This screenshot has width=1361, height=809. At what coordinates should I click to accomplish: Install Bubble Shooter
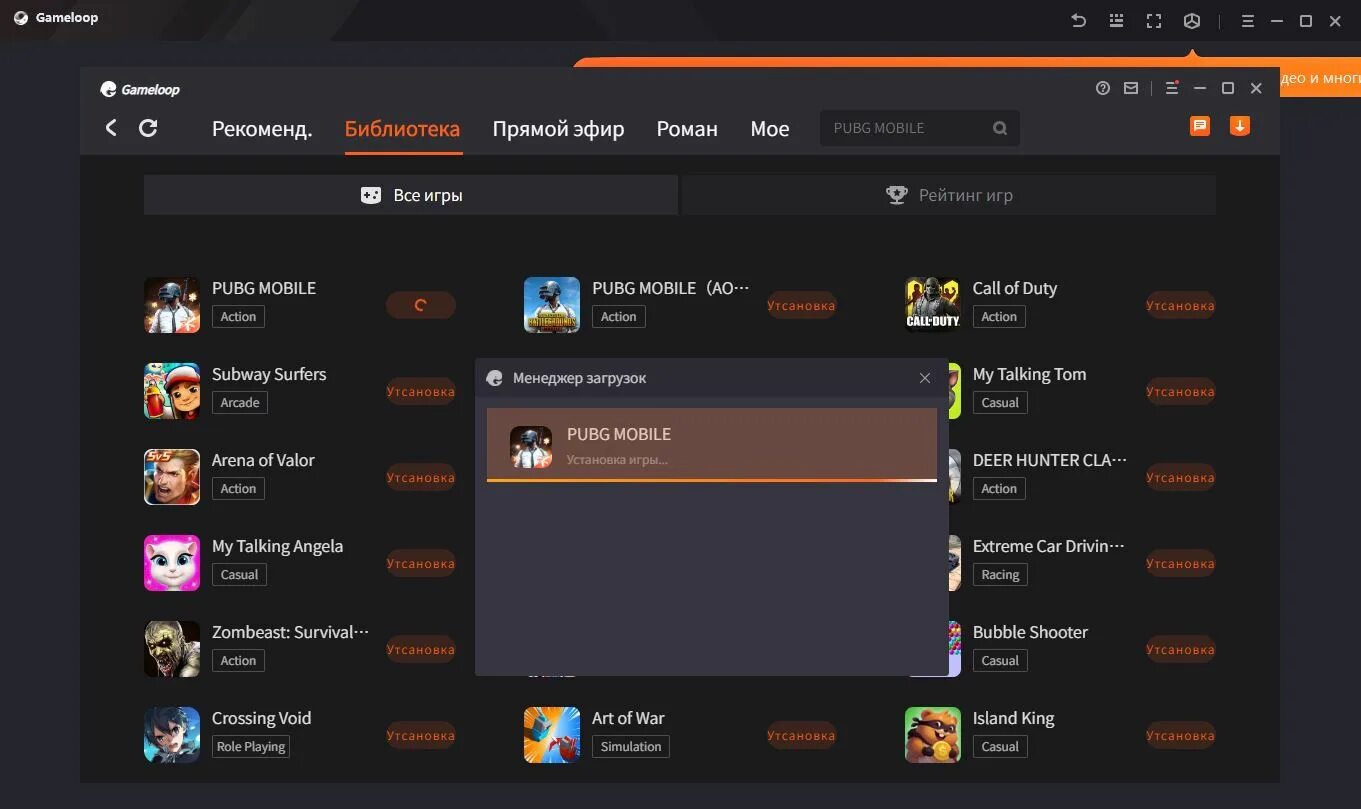tap(1181, 650)
